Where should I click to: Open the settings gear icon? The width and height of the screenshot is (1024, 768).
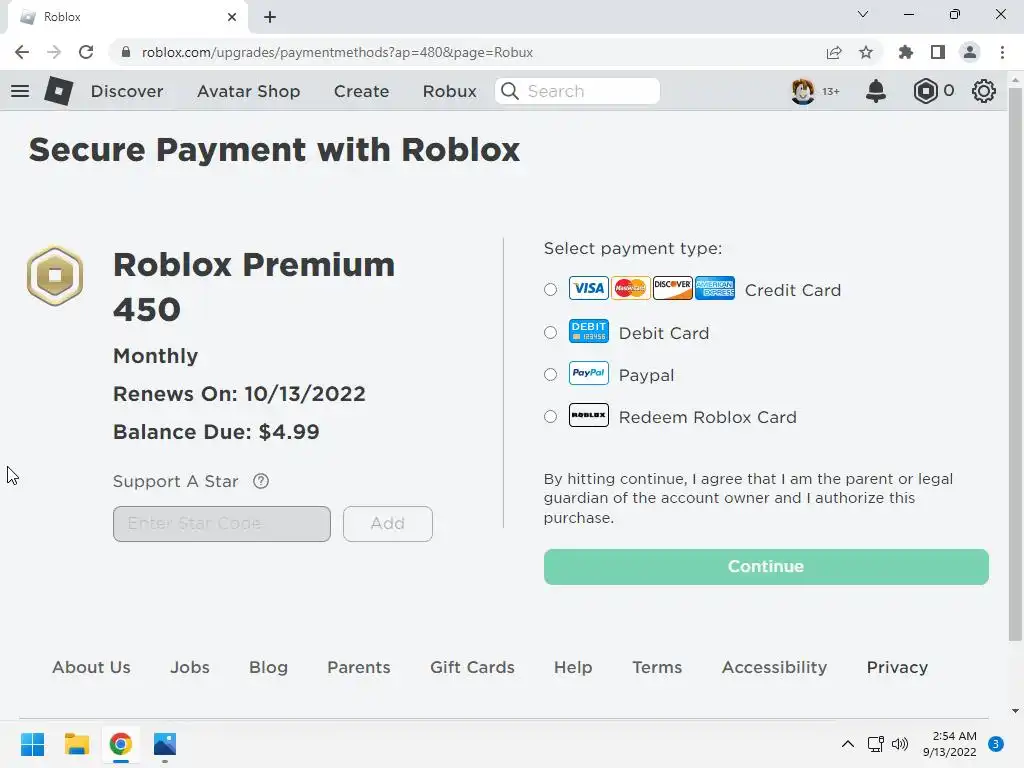click(984, 91)
